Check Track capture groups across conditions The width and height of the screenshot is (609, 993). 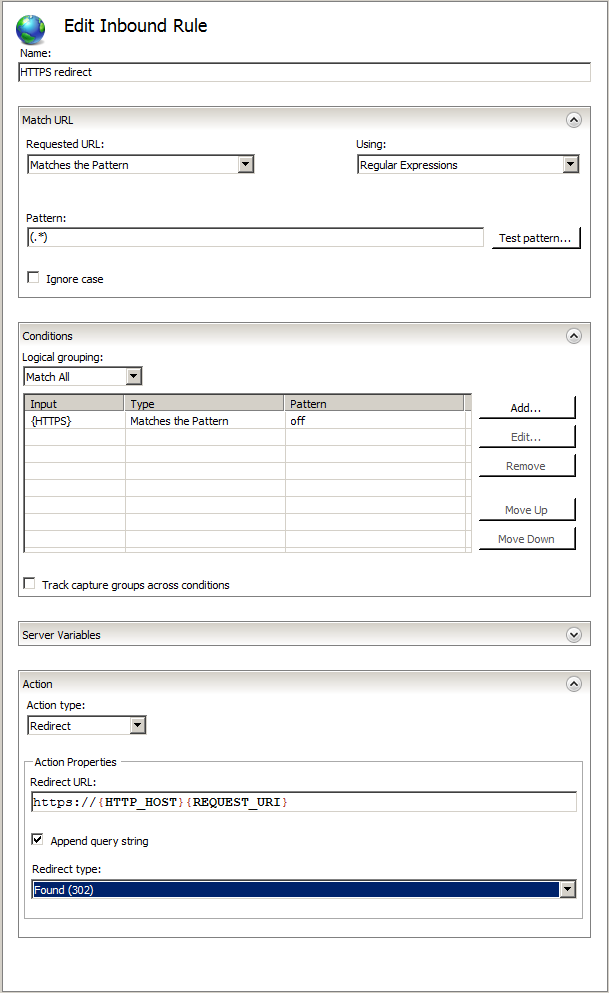[x=30, y=584]
